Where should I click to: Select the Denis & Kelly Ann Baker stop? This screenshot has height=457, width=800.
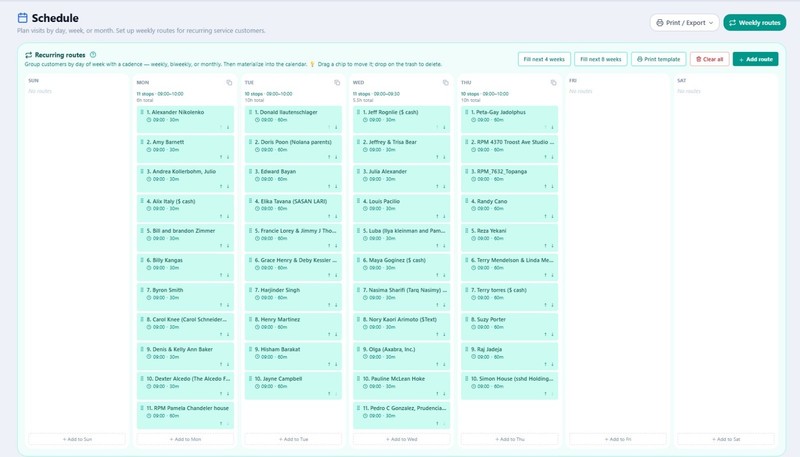(x=185, y=356)
